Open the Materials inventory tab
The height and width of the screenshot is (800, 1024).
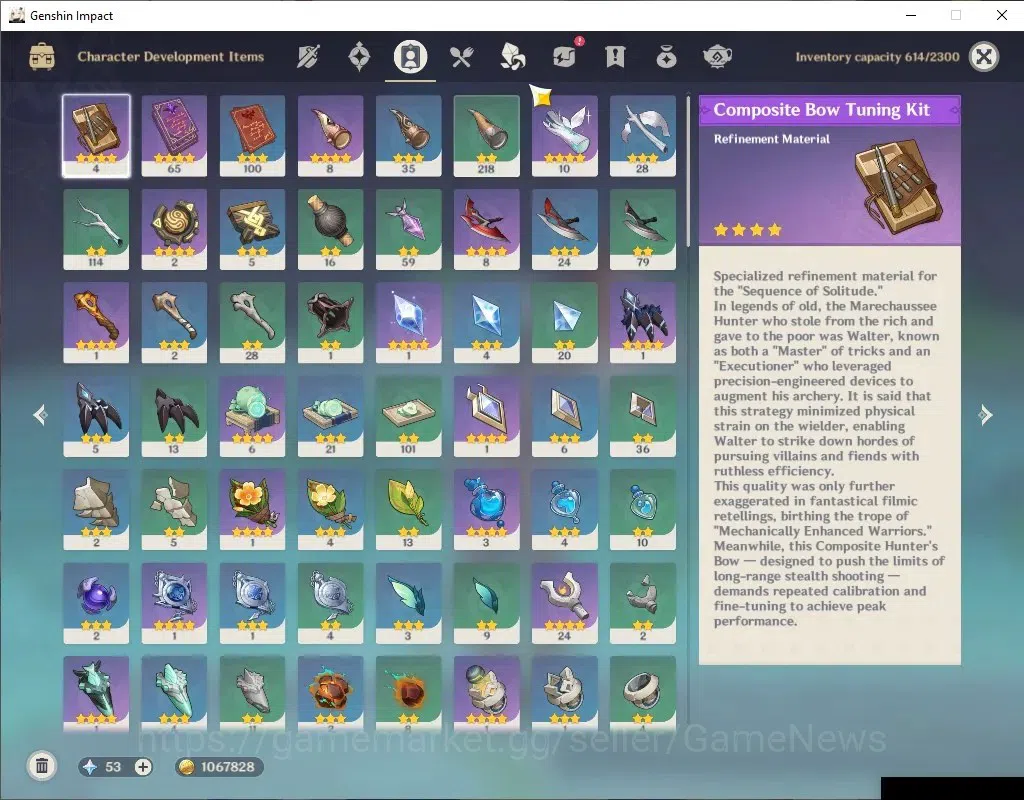(513, 57)
